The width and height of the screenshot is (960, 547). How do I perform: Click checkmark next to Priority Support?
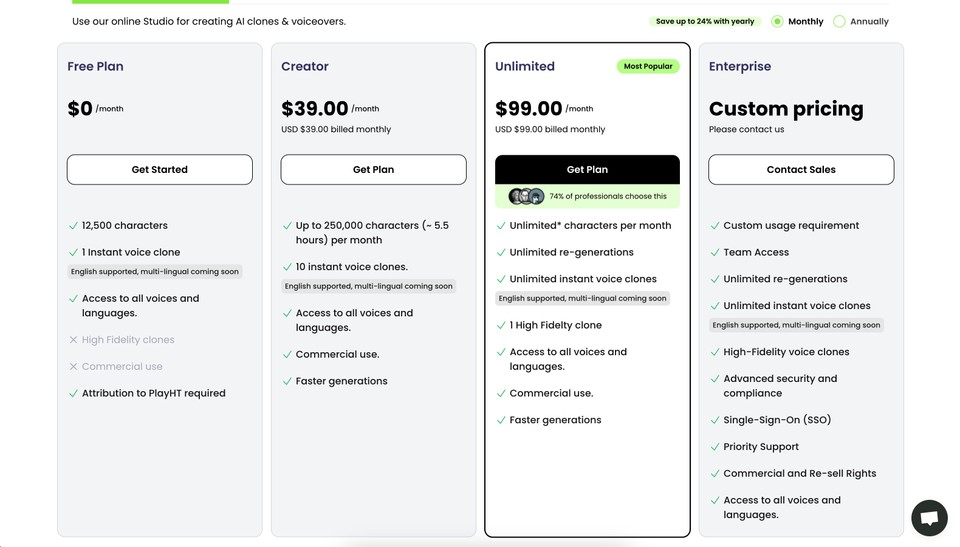[x=714, y=447]
